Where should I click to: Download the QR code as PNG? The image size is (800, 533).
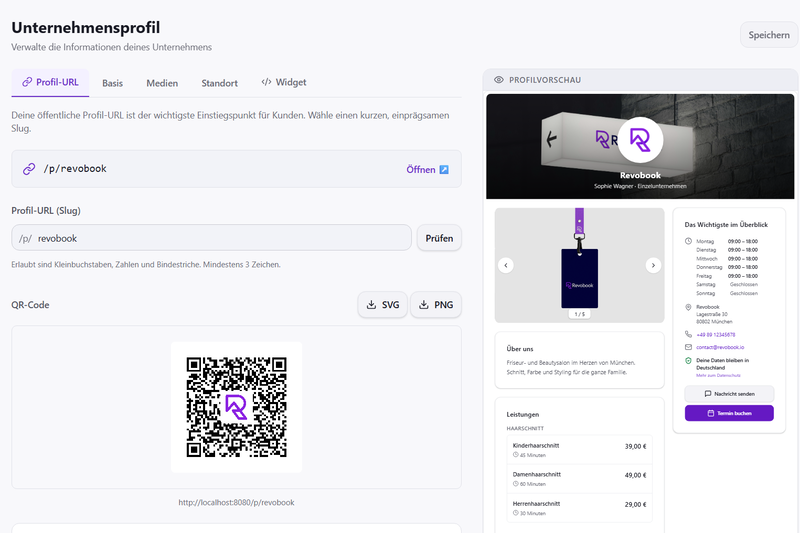tap(436, 304)
